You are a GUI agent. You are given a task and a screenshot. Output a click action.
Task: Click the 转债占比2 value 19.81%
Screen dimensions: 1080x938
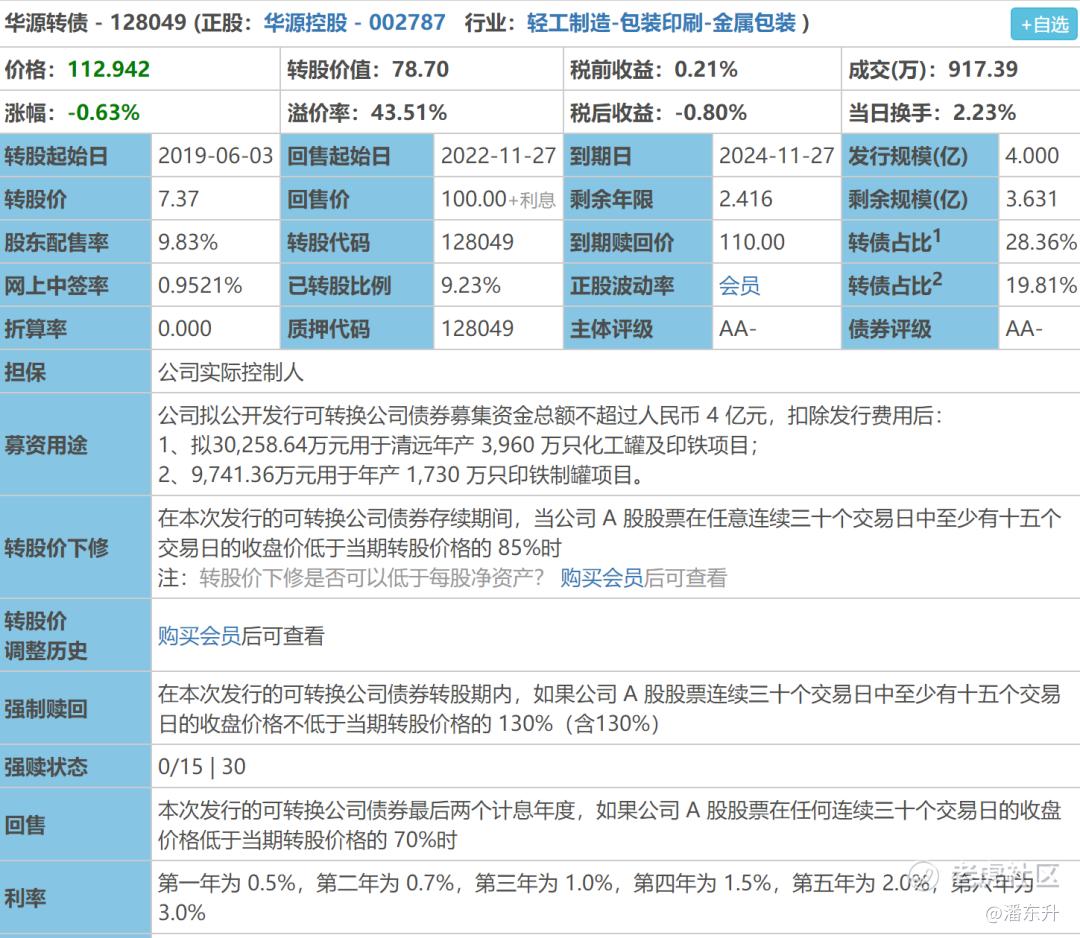point(1041,285)
